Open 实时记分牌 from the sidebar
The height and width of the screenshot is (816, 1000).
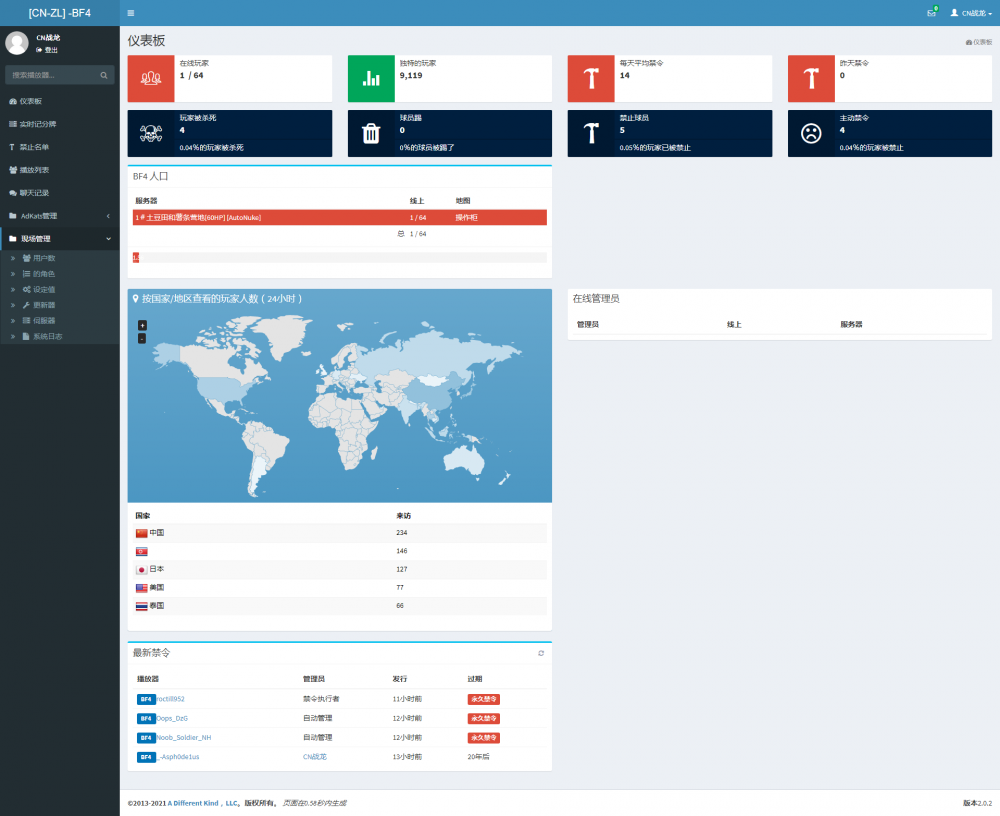click(x=38, y=124)
